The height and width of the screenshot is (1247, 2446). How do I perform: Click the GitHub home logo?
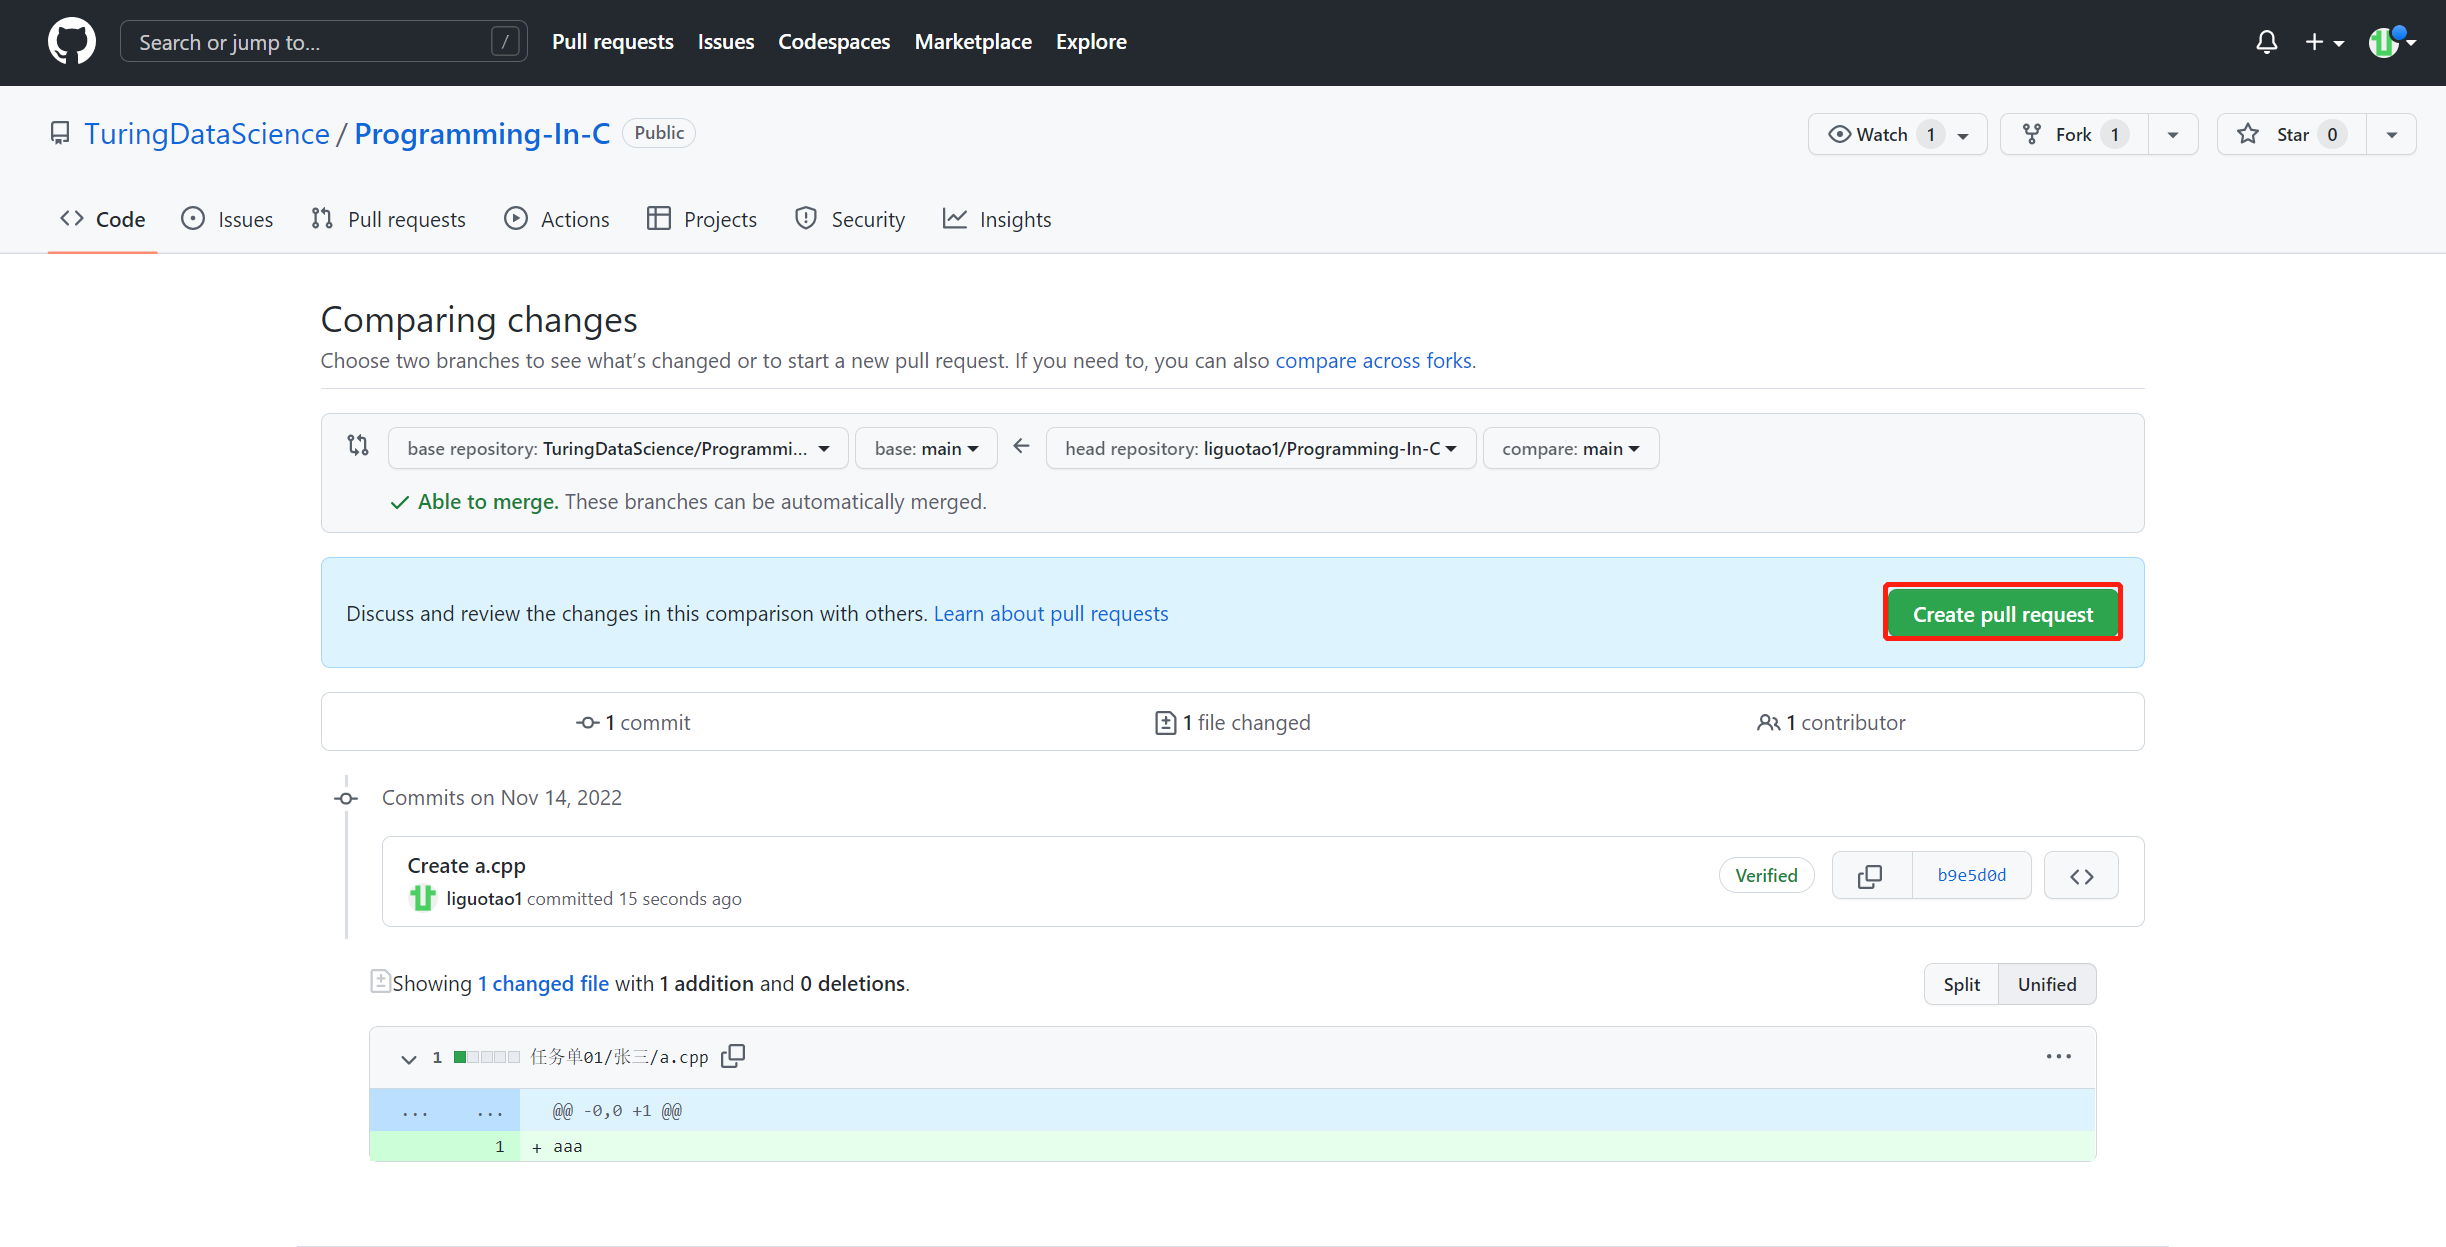71,41
